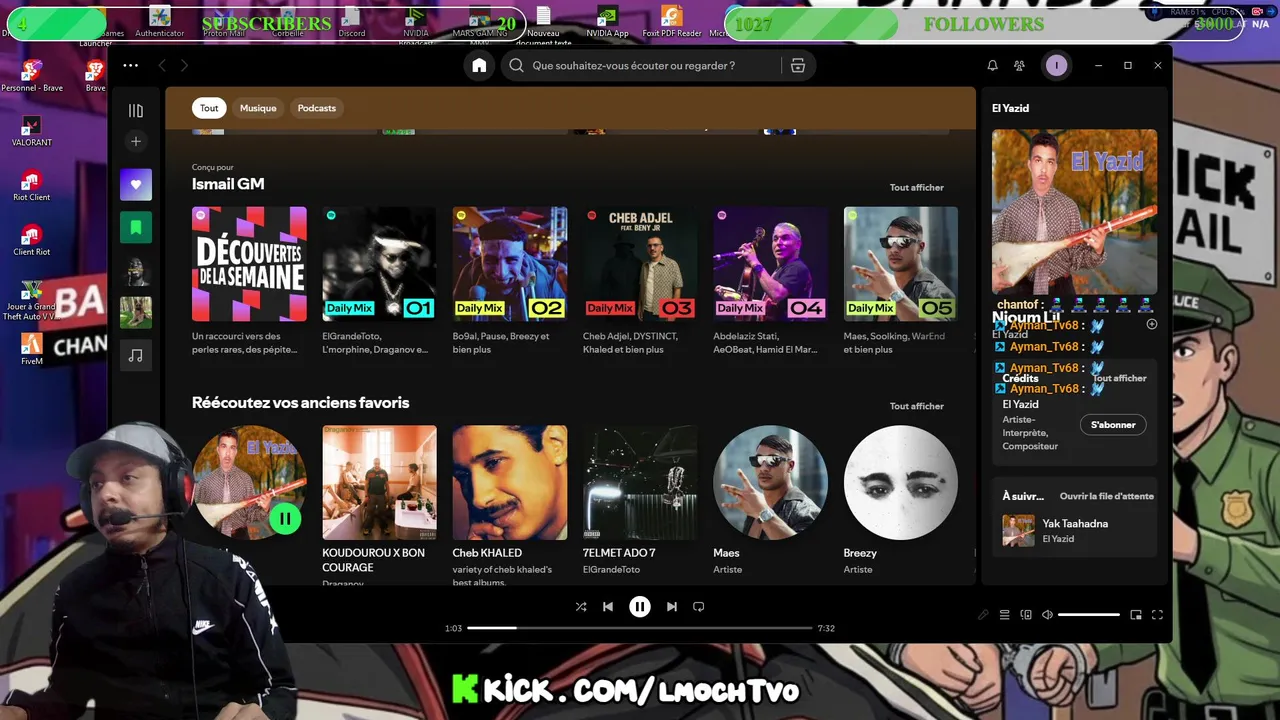Select the Podcasts filter chip
Screen dimensions: 1280x720
317,108
